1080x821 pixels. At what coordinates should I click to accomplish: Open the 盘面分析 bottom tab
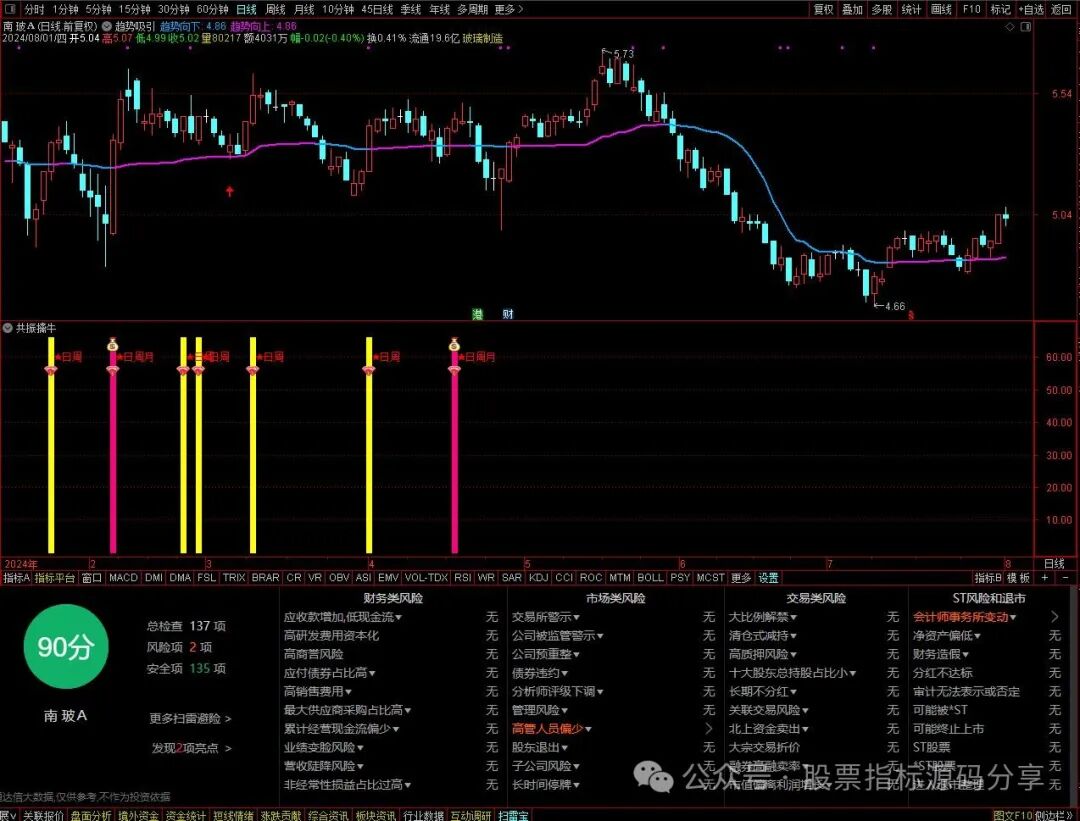tap(91, 815)
